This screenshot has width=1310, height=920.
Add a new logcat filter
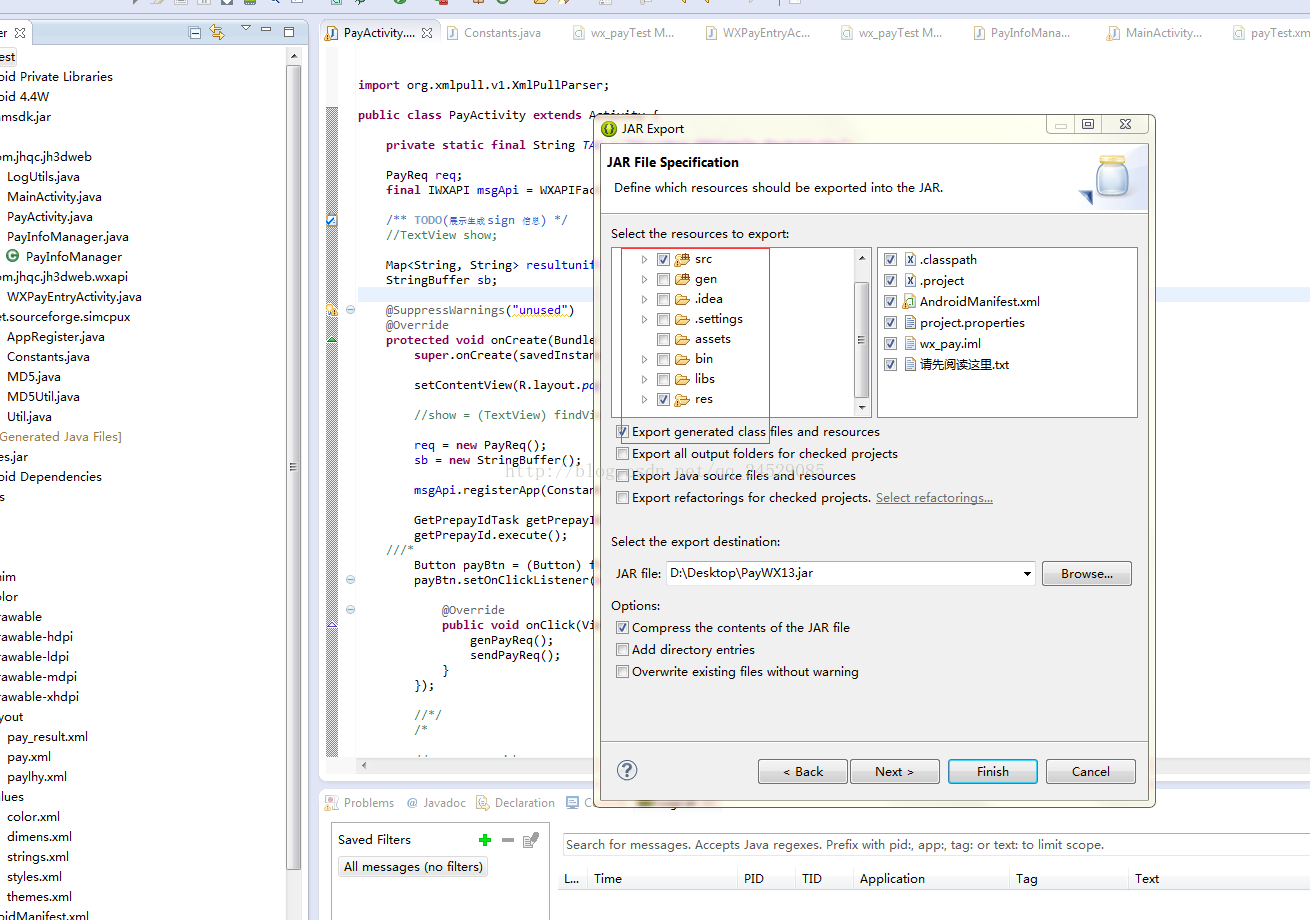pos(485,840)
